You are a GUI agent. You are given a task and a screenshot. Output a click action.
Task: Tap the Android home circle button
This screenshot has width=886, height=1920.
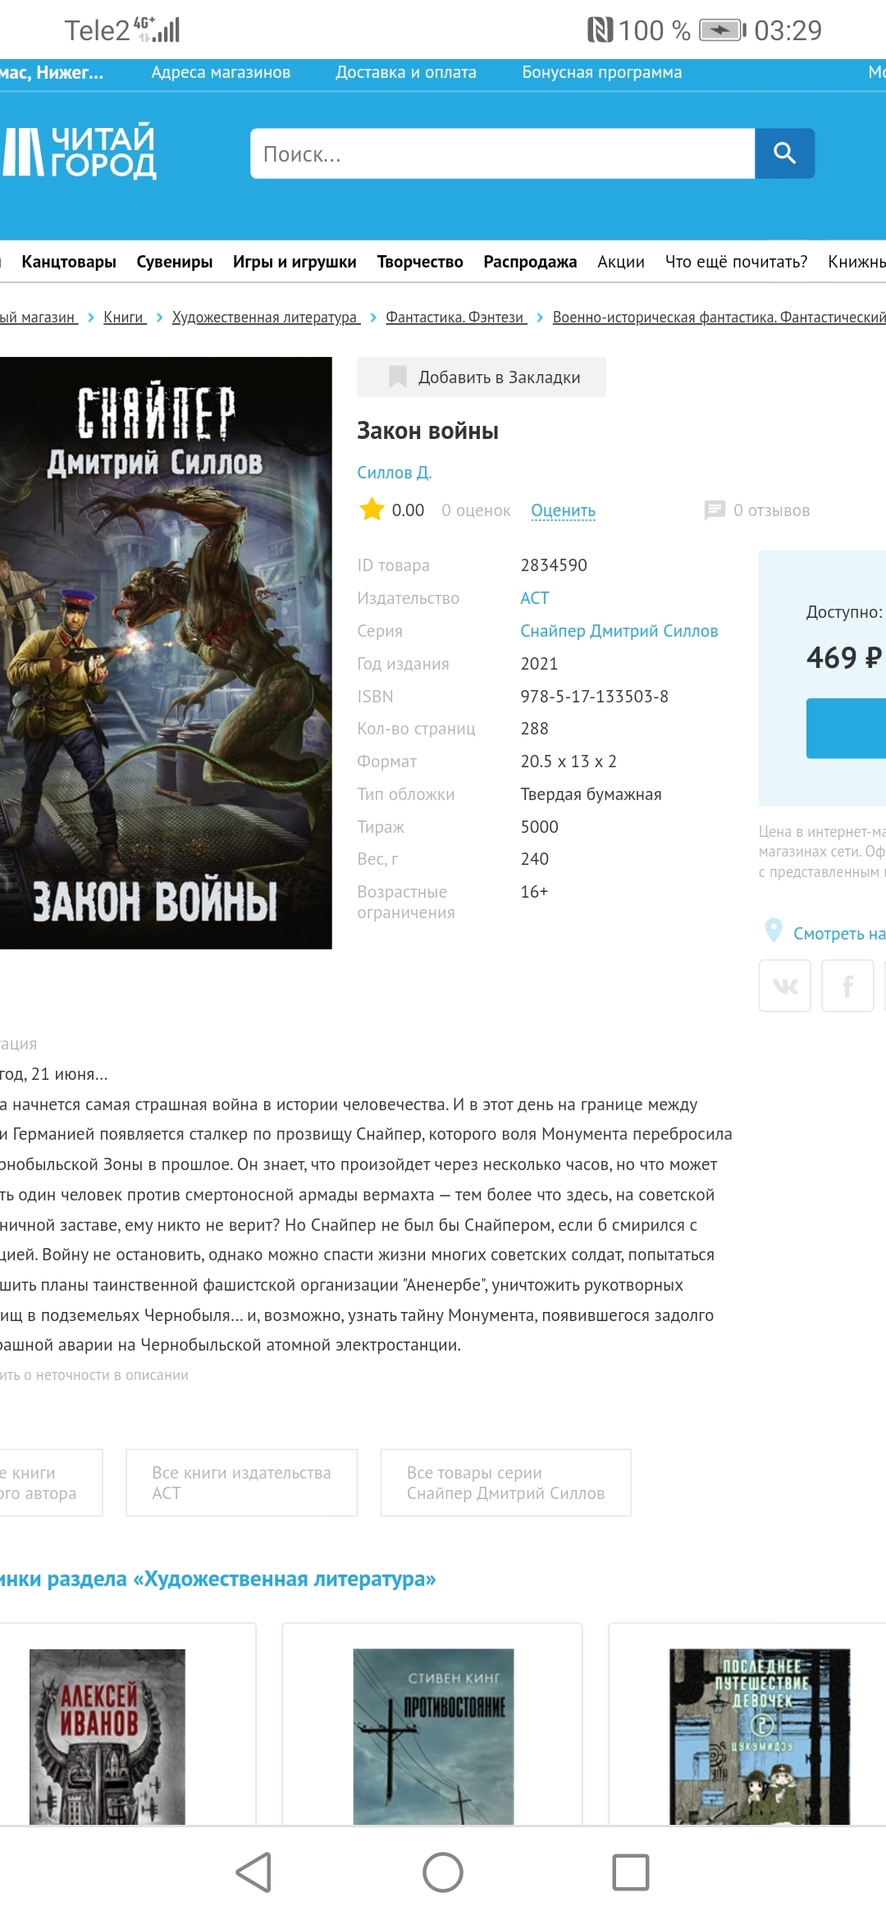coord(443,1872)
